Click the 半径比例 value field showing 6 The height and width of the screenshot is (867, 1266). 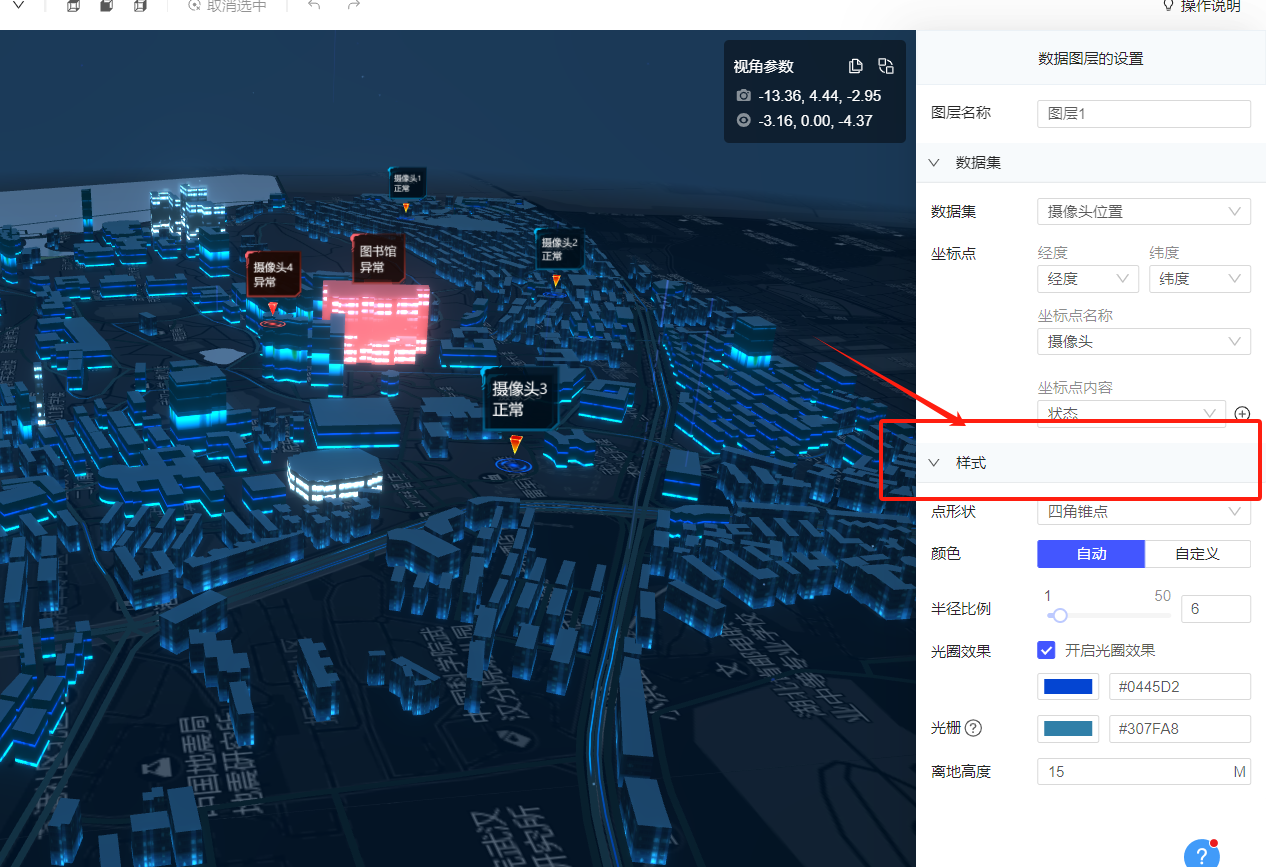pos(1216,609)
